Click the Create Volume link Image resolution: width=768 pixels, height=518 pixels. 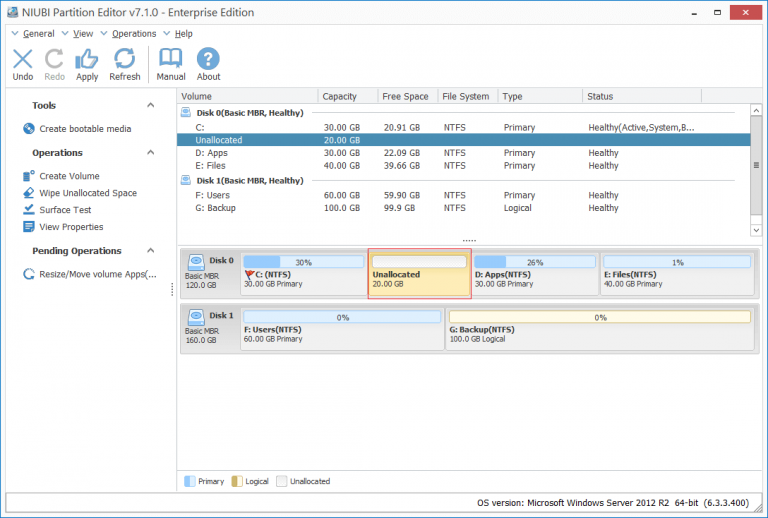pyautogui.click(x=69, y=176)
